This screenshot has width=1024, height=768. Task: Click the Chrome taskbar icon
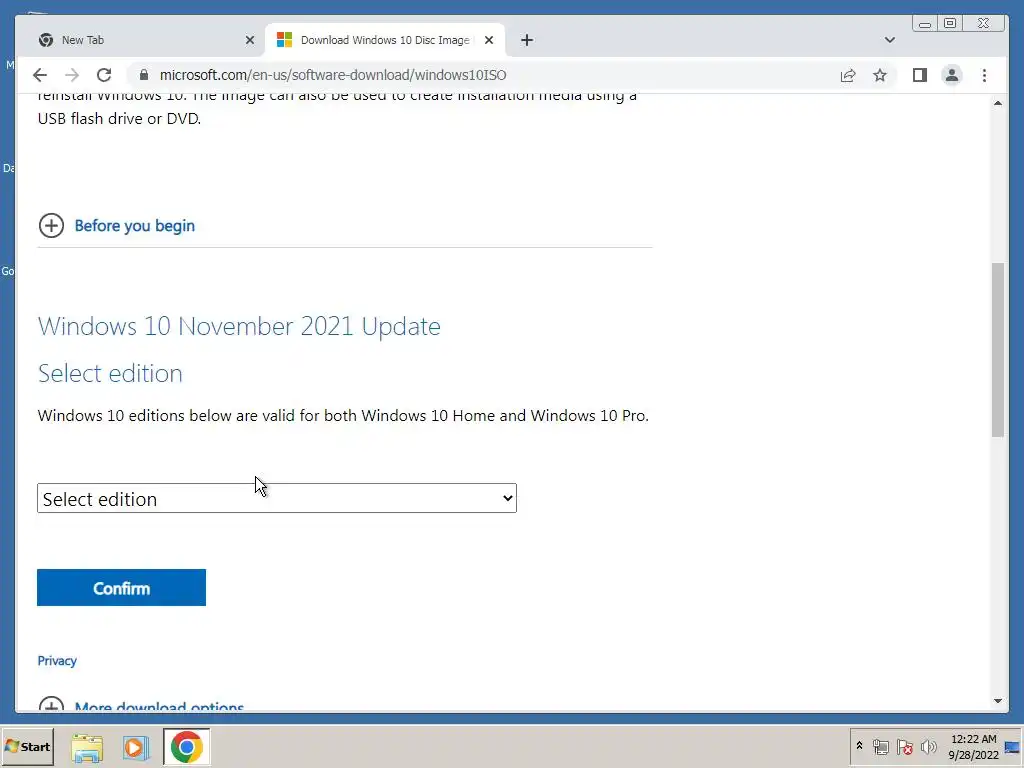coord(187,747)
